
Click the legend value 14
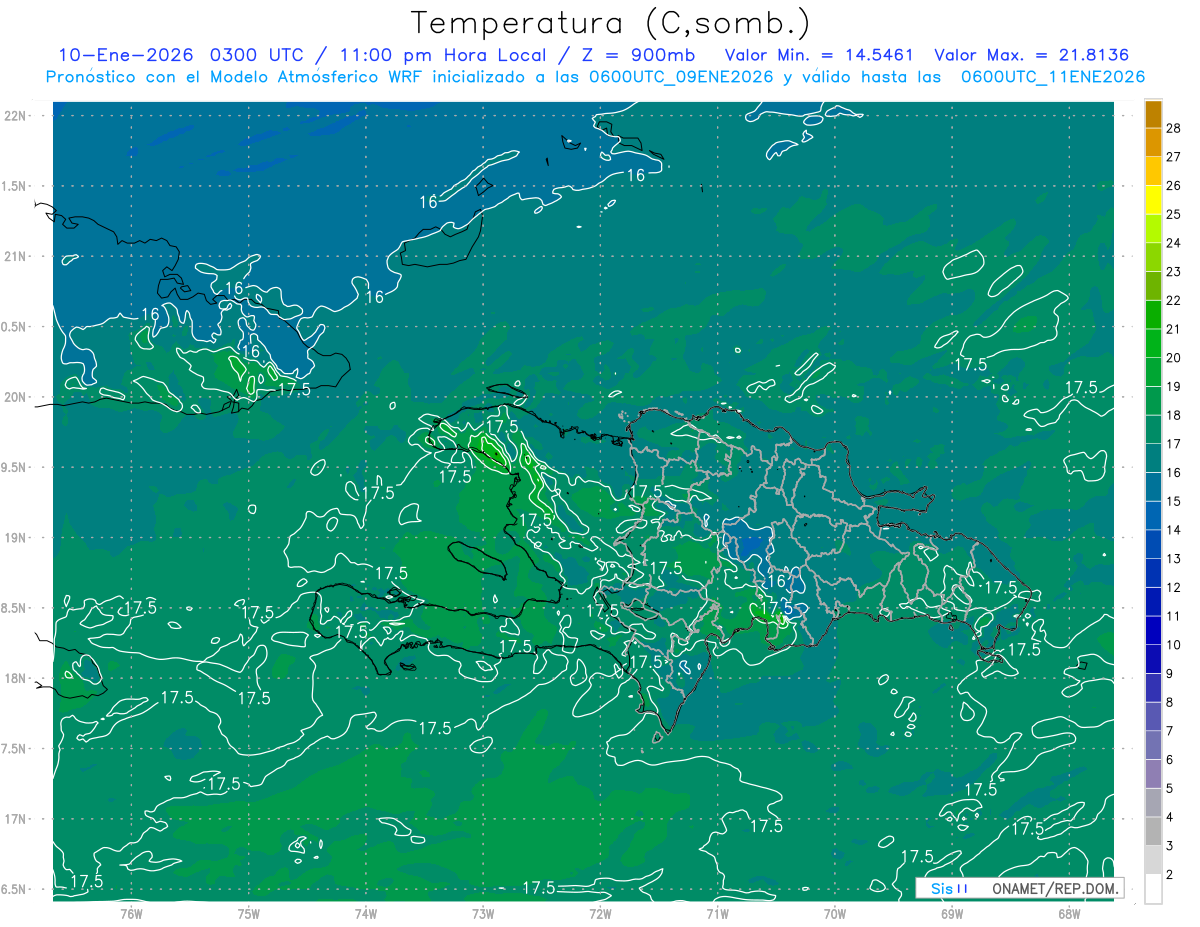tap(1174, 530)
